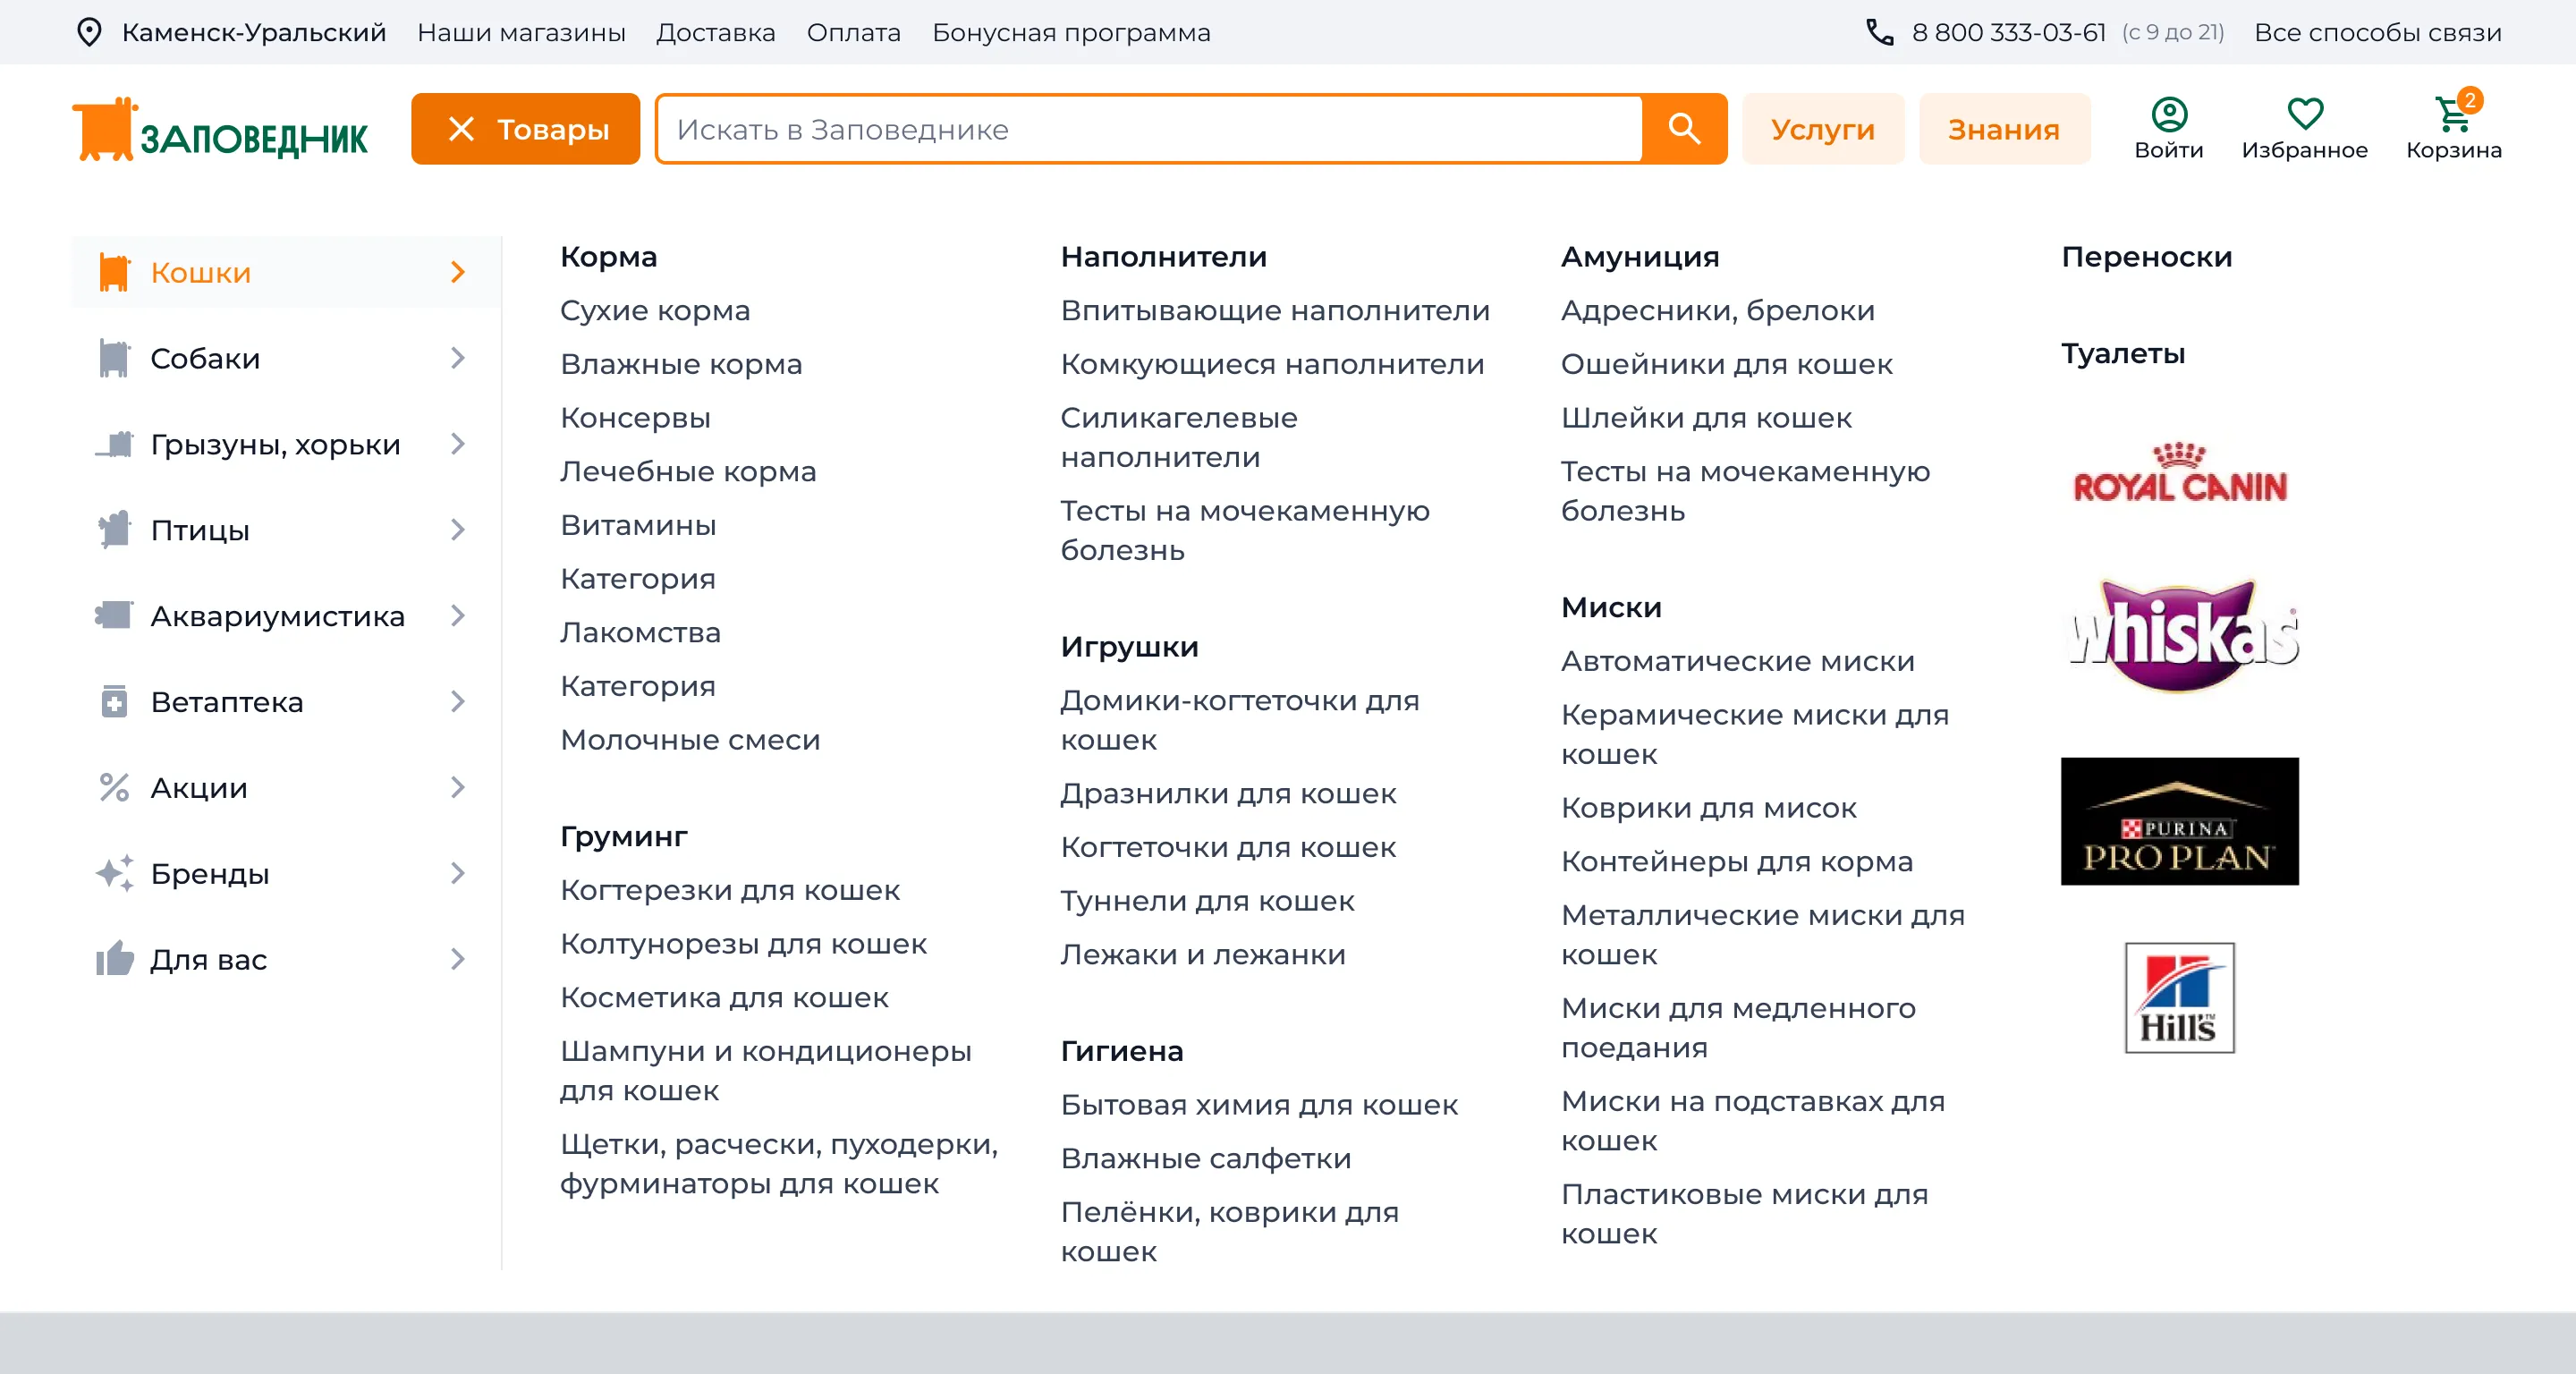This screenshot has width=2576, height=1374.
Task: Change city via Каменск-Уральский link
Action: tap(253, 33)
